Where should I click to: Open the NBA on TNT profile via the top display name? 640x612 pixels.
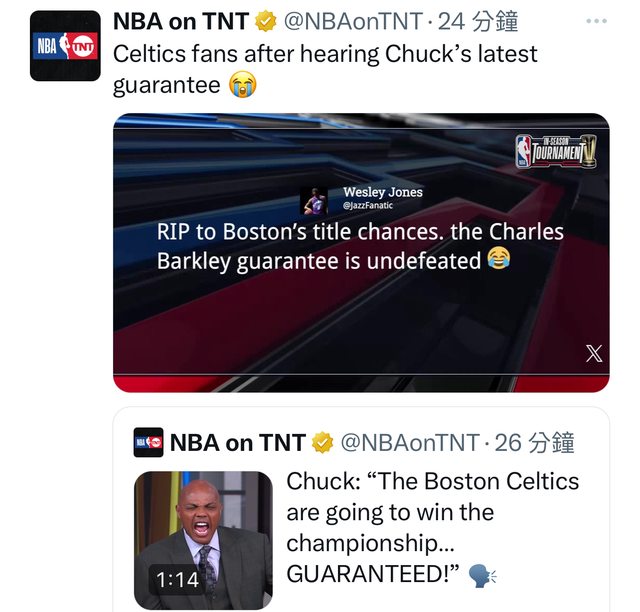(181, 22)
